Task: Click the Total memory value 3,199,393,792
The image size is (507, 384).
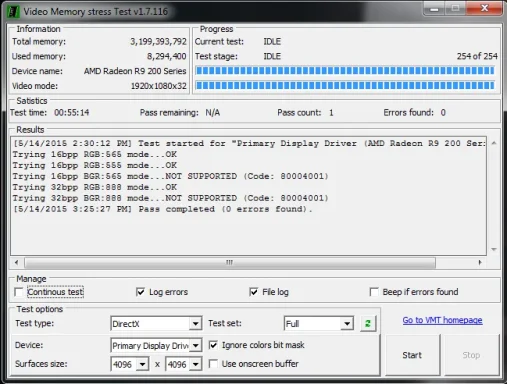Action: coord(158,42)
